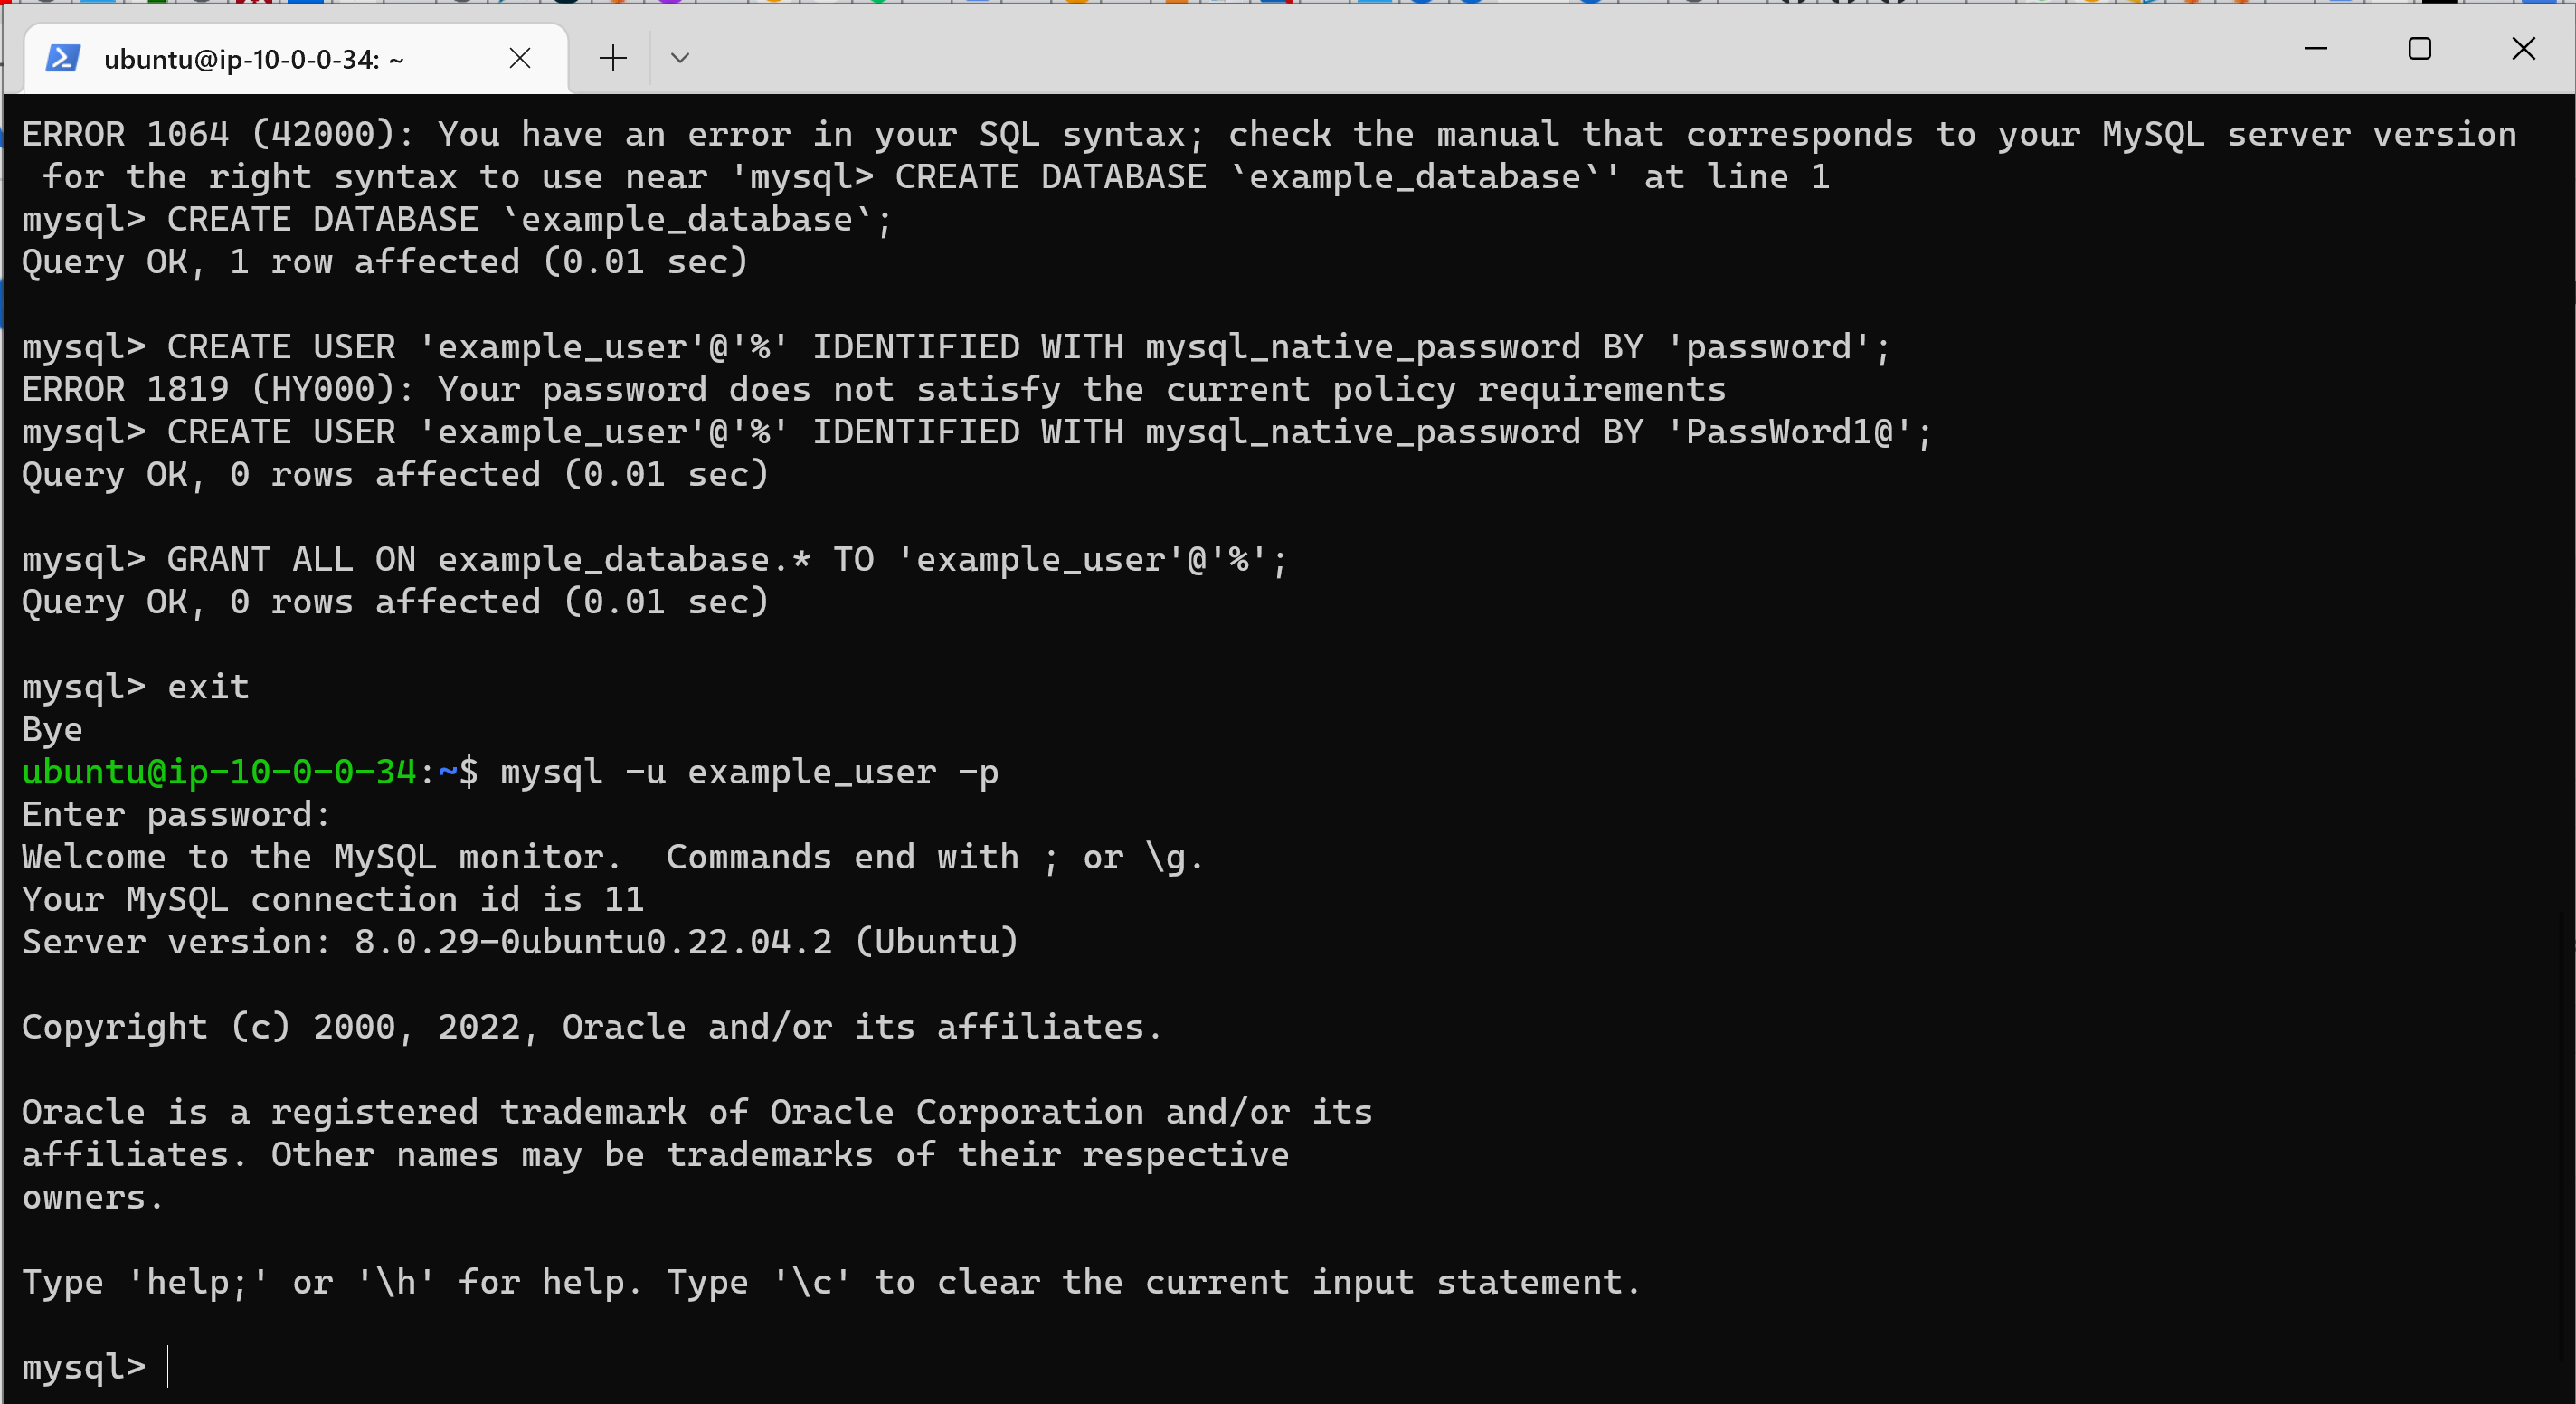This screenshot has height=1404, width=2576.
Task: Maximize the Windows Terminal window
Action: [2421, 48]
